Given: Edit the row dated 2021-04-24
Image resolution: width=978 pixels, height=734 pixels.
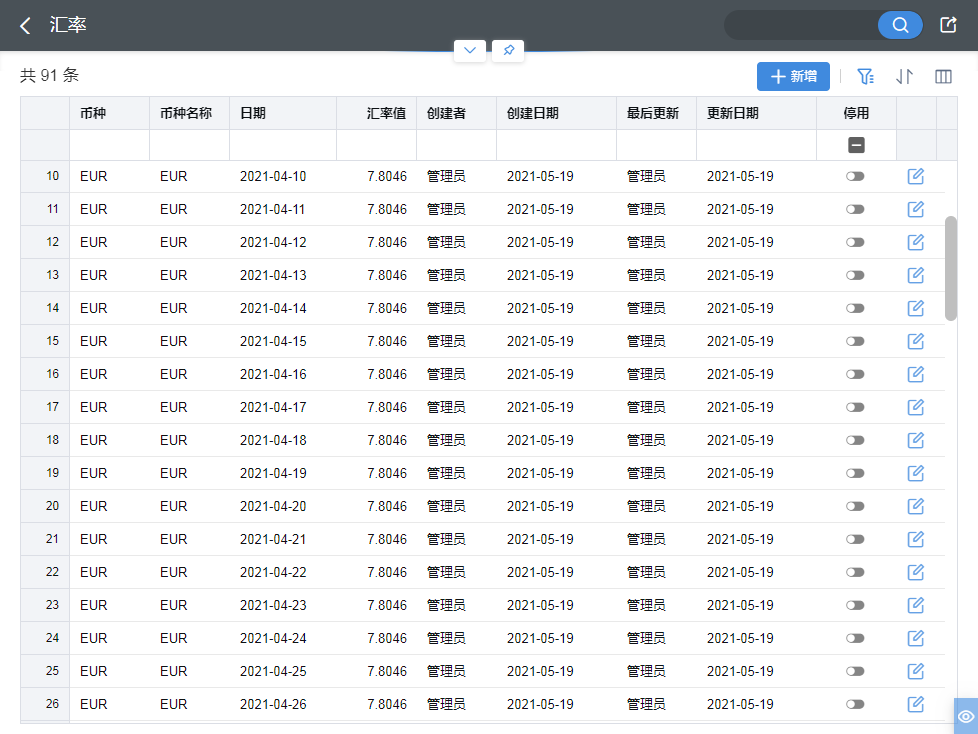Looking at the screenshot, I should [916, 638].
